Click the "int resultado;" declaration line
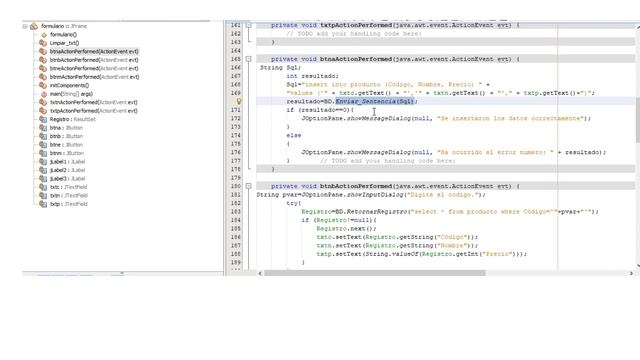Viewport: 640px width, 360px height. point(312,76)
